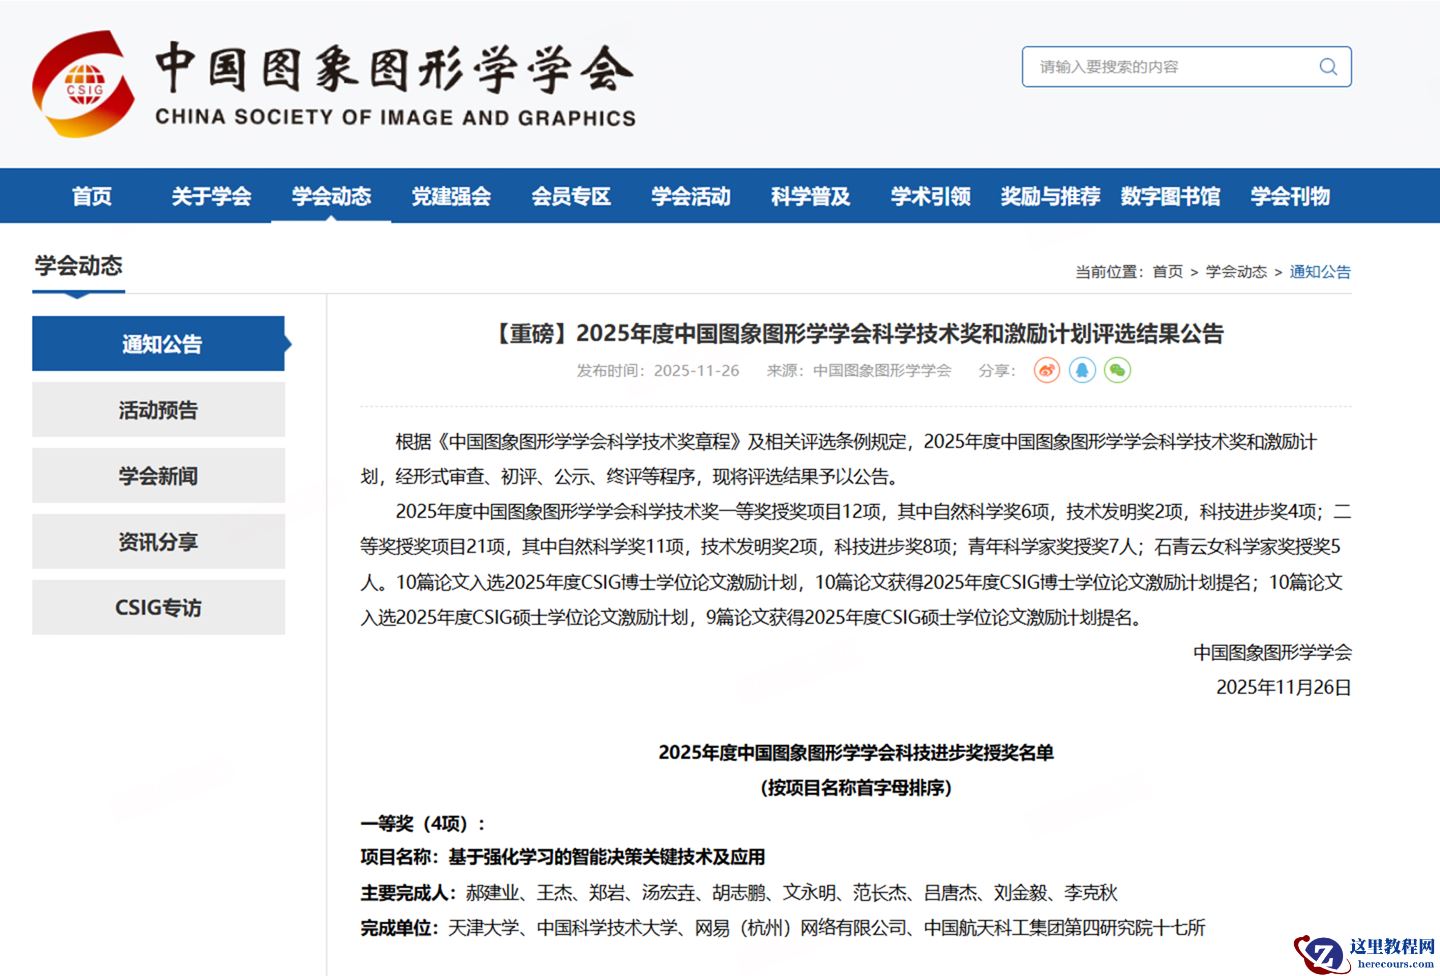The width and height of the screenshot is (1440, 976).
Task: Select 资讯分享 in the sidebar
Action: 158,542
